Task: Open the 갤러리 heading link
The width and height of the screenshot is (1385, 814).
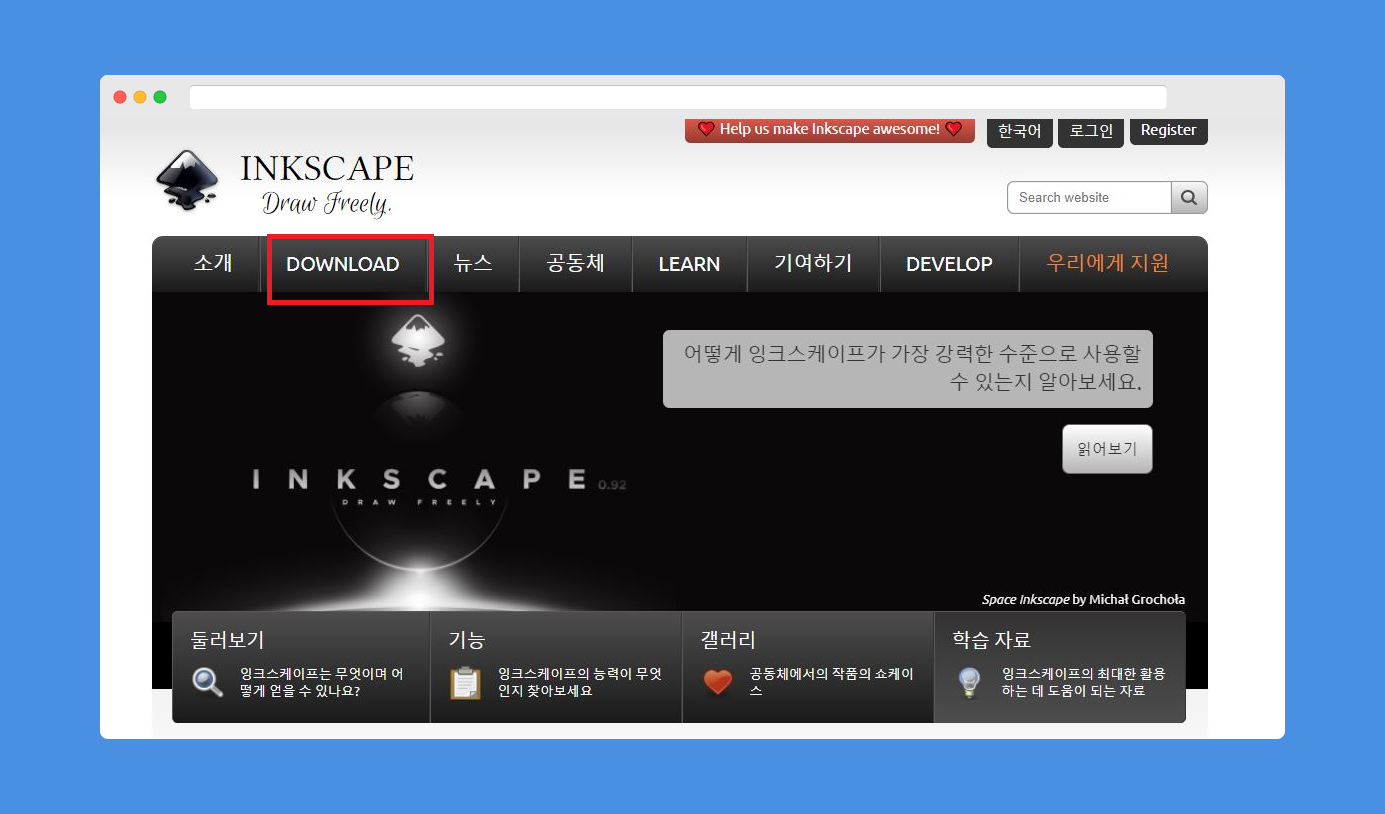Action: (x=729, y=640)
